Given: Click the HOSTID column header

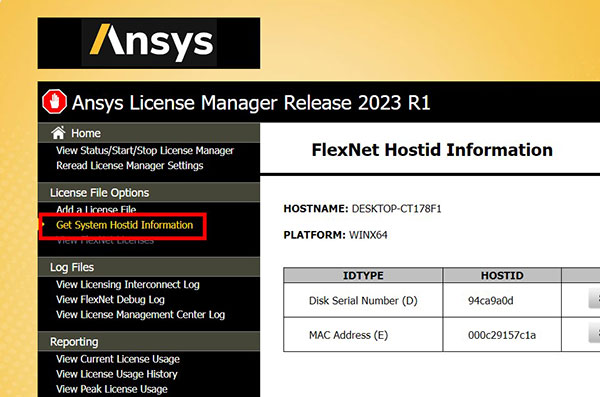Looking at the screenshot, I should [502, 275].
